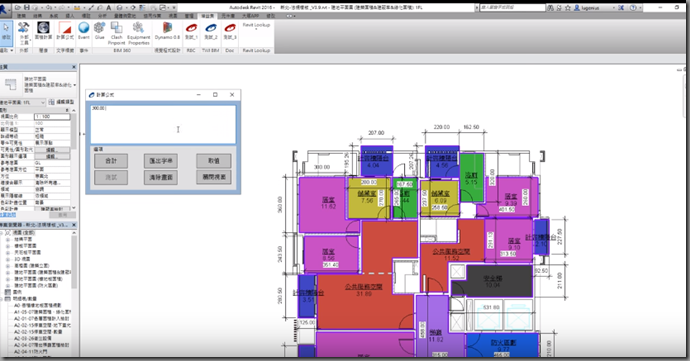690x361 pixels.
Task: Select the Modify arrow tool in ribbon
Action: 6,33
